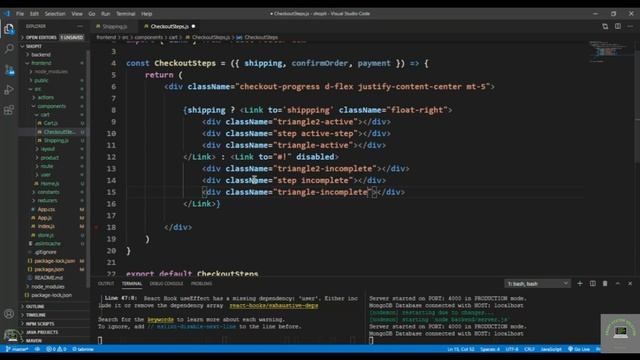Open the Edit menu
Image resolution: width=640 pixels, height=360 pixels.
click(34, 13)
